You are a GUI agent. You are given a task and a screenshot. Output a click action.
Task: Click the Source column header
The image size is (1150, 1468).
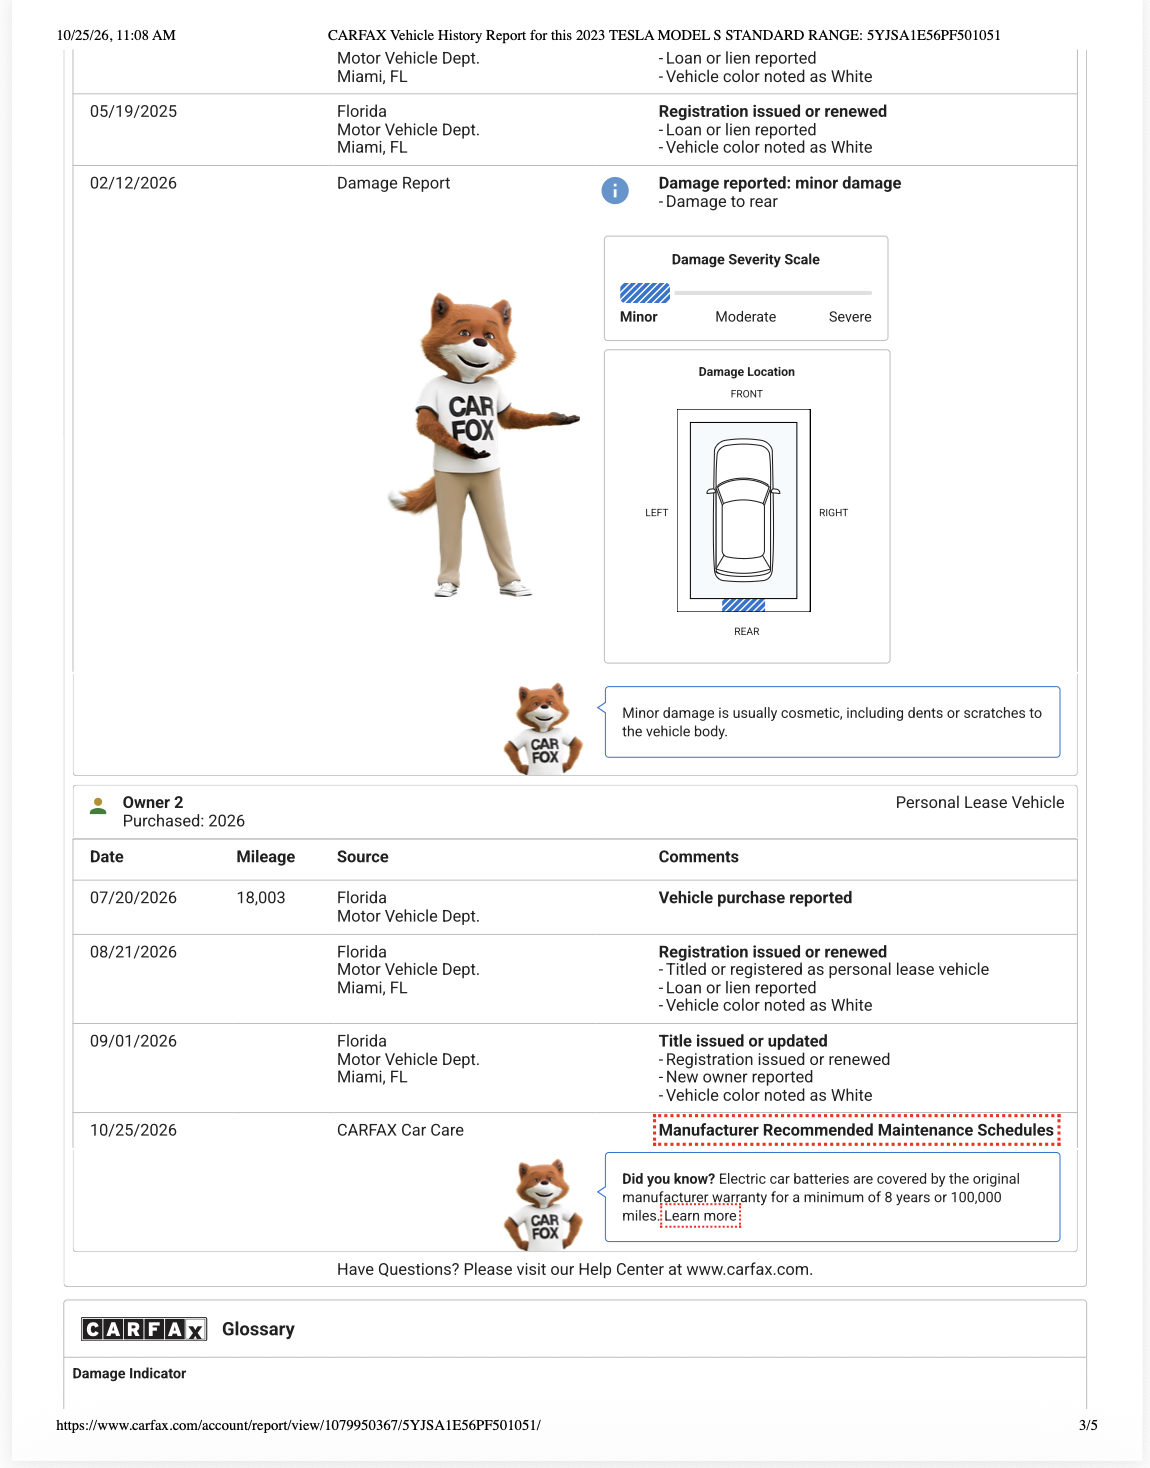point(363,857)
